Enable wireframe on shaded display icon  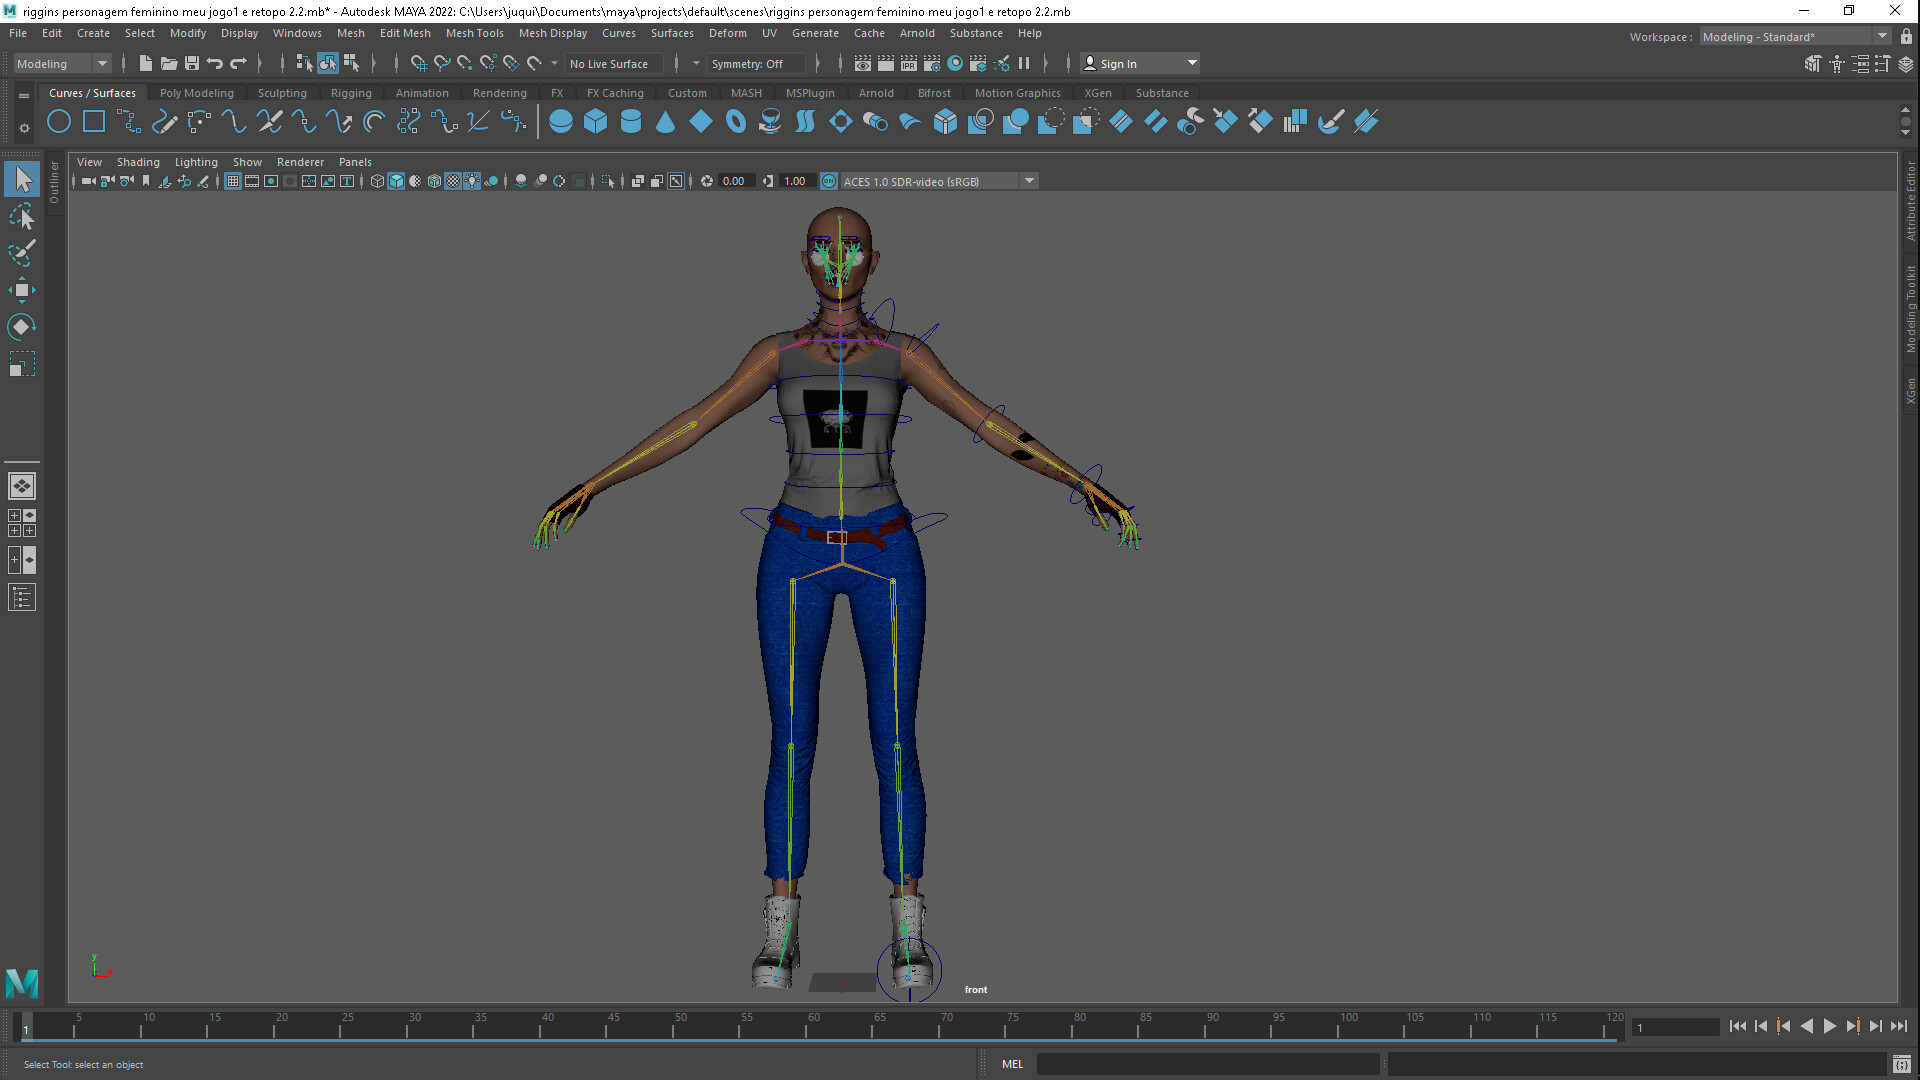(434, 181)
